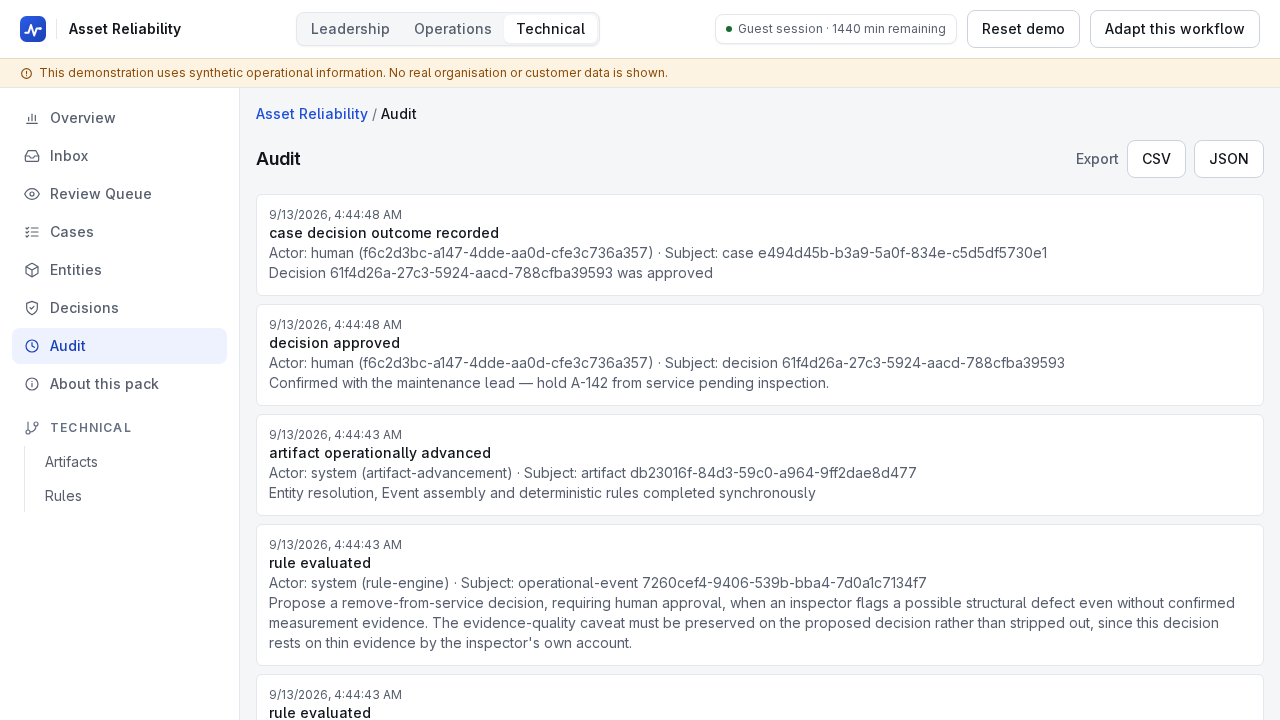Click the Guest session status badge
Image resolution: width=1280 pixels, height=720 pixels.
click(x=836, y=29)
